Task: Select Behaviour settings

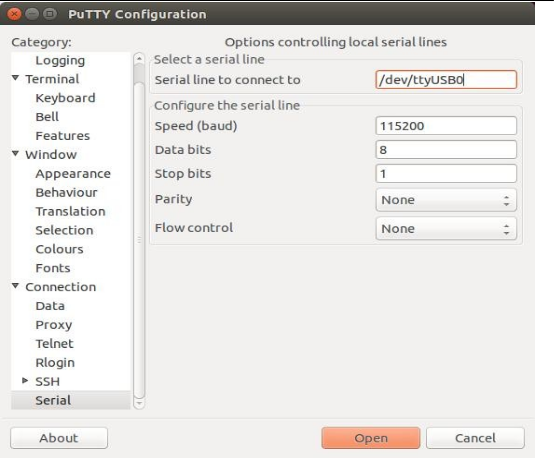Action: [x=66, y=193]
